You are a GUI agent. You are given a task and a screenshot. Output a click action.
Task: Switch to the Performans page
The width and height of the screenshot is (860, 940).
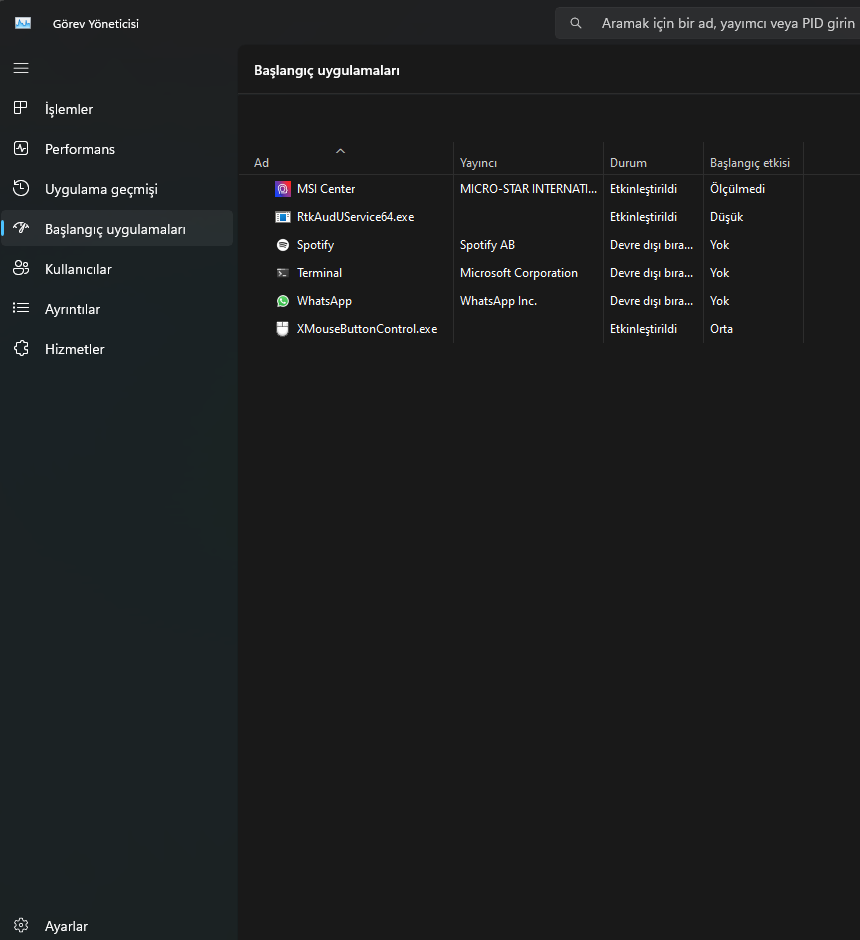[80, 149]
